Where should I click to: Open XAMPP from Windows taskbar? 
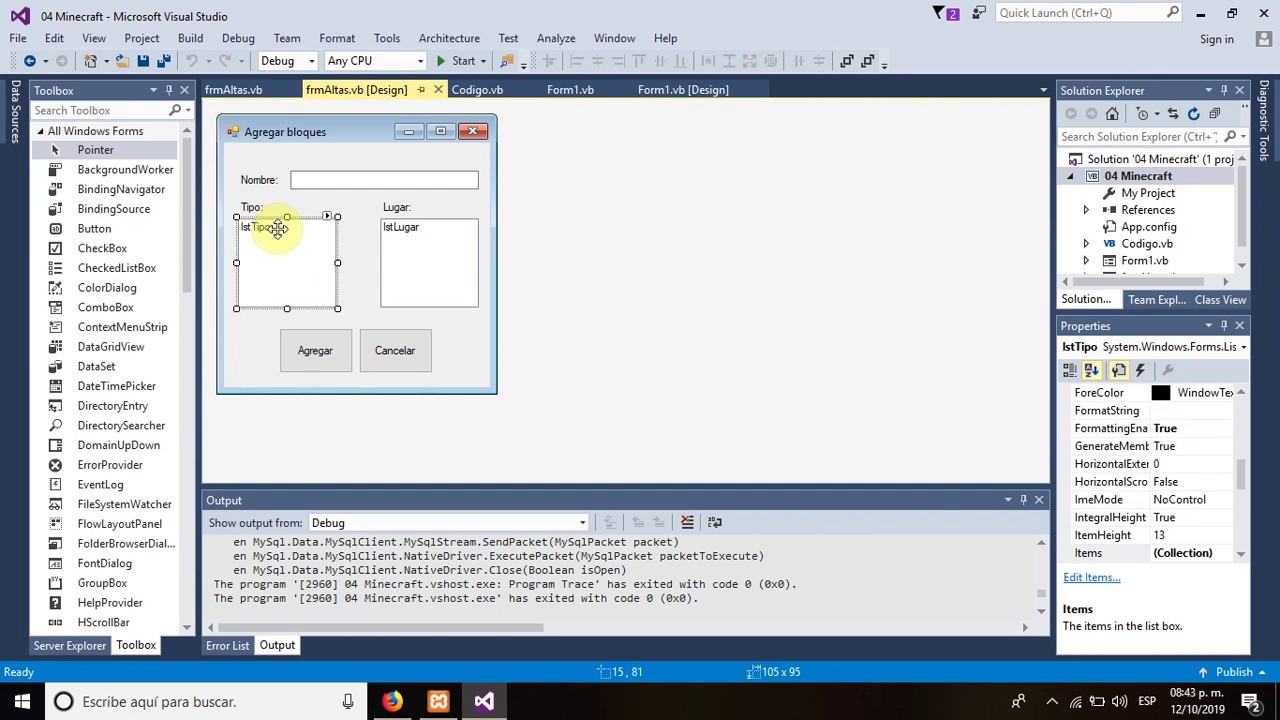coord(438,701)
